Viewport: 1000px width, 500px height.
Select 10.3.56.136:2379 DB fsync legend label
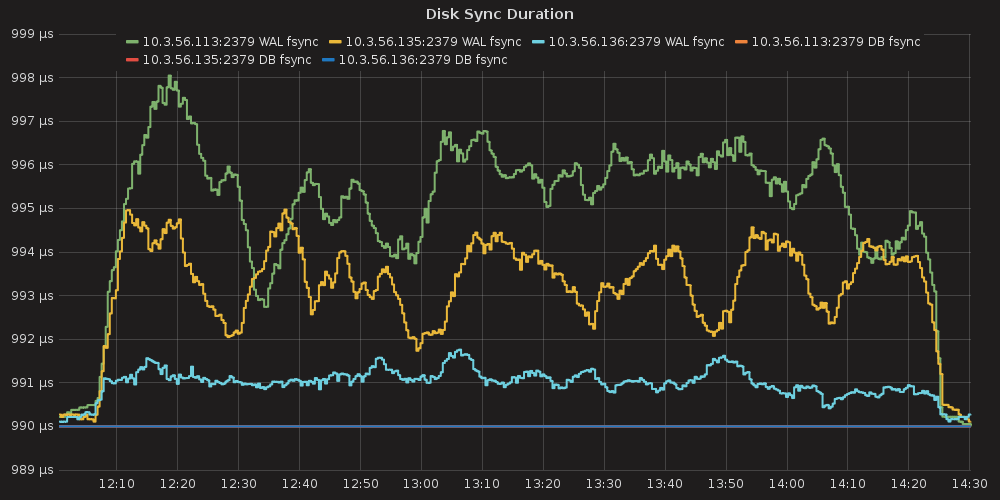click(423, 60)
